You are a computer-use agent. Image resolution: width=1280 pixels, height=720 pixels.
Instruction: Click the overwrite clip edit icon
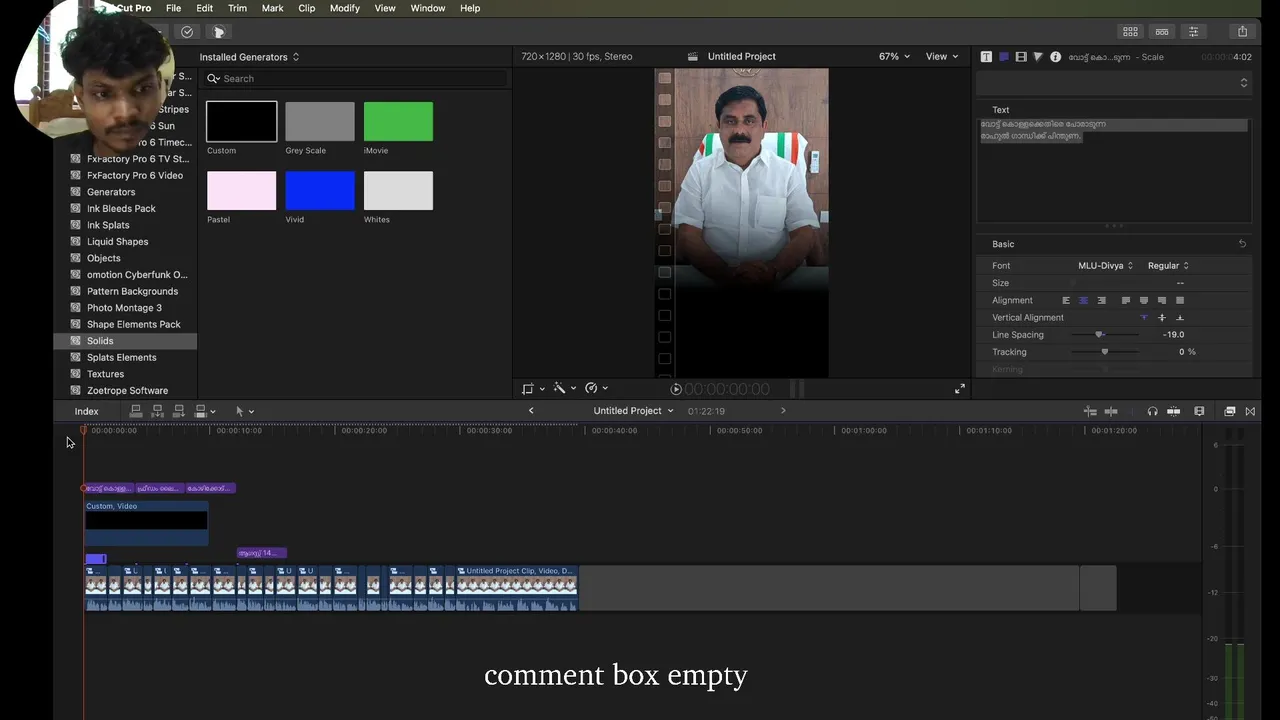tap(201, 411)
